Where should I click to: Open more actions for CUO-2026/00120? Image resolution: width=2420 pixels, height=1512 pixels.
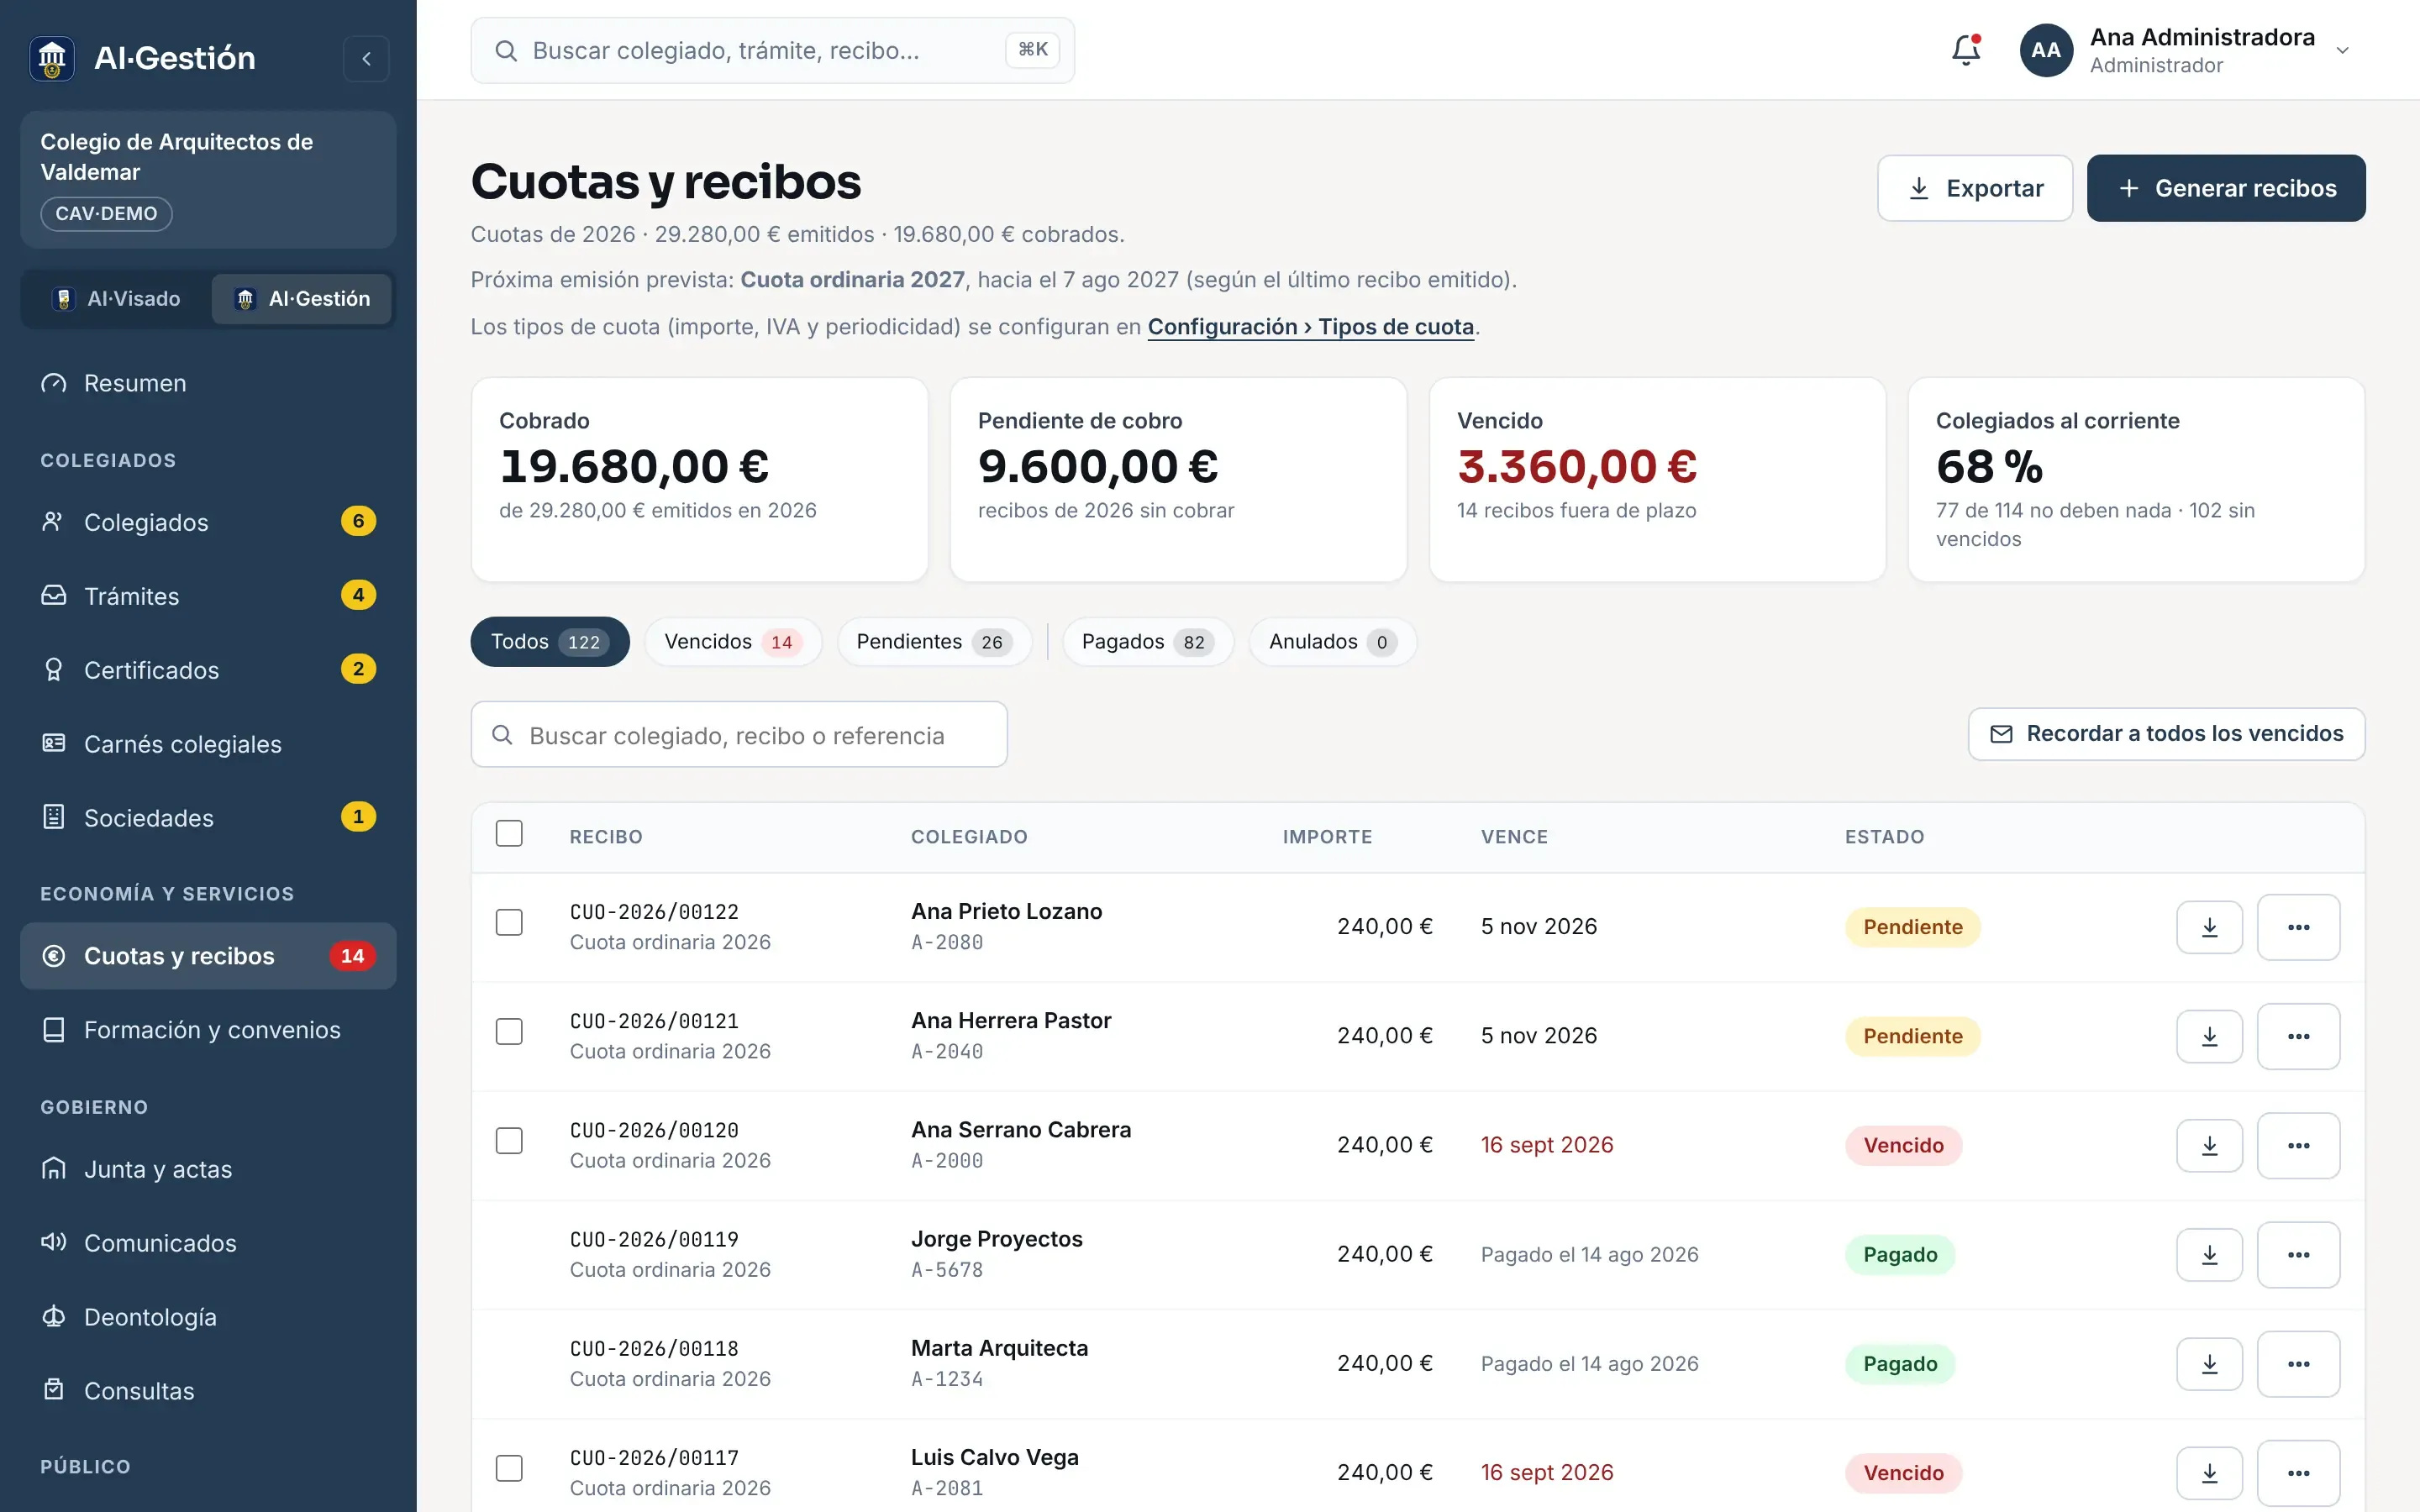pos(2298,1145)
